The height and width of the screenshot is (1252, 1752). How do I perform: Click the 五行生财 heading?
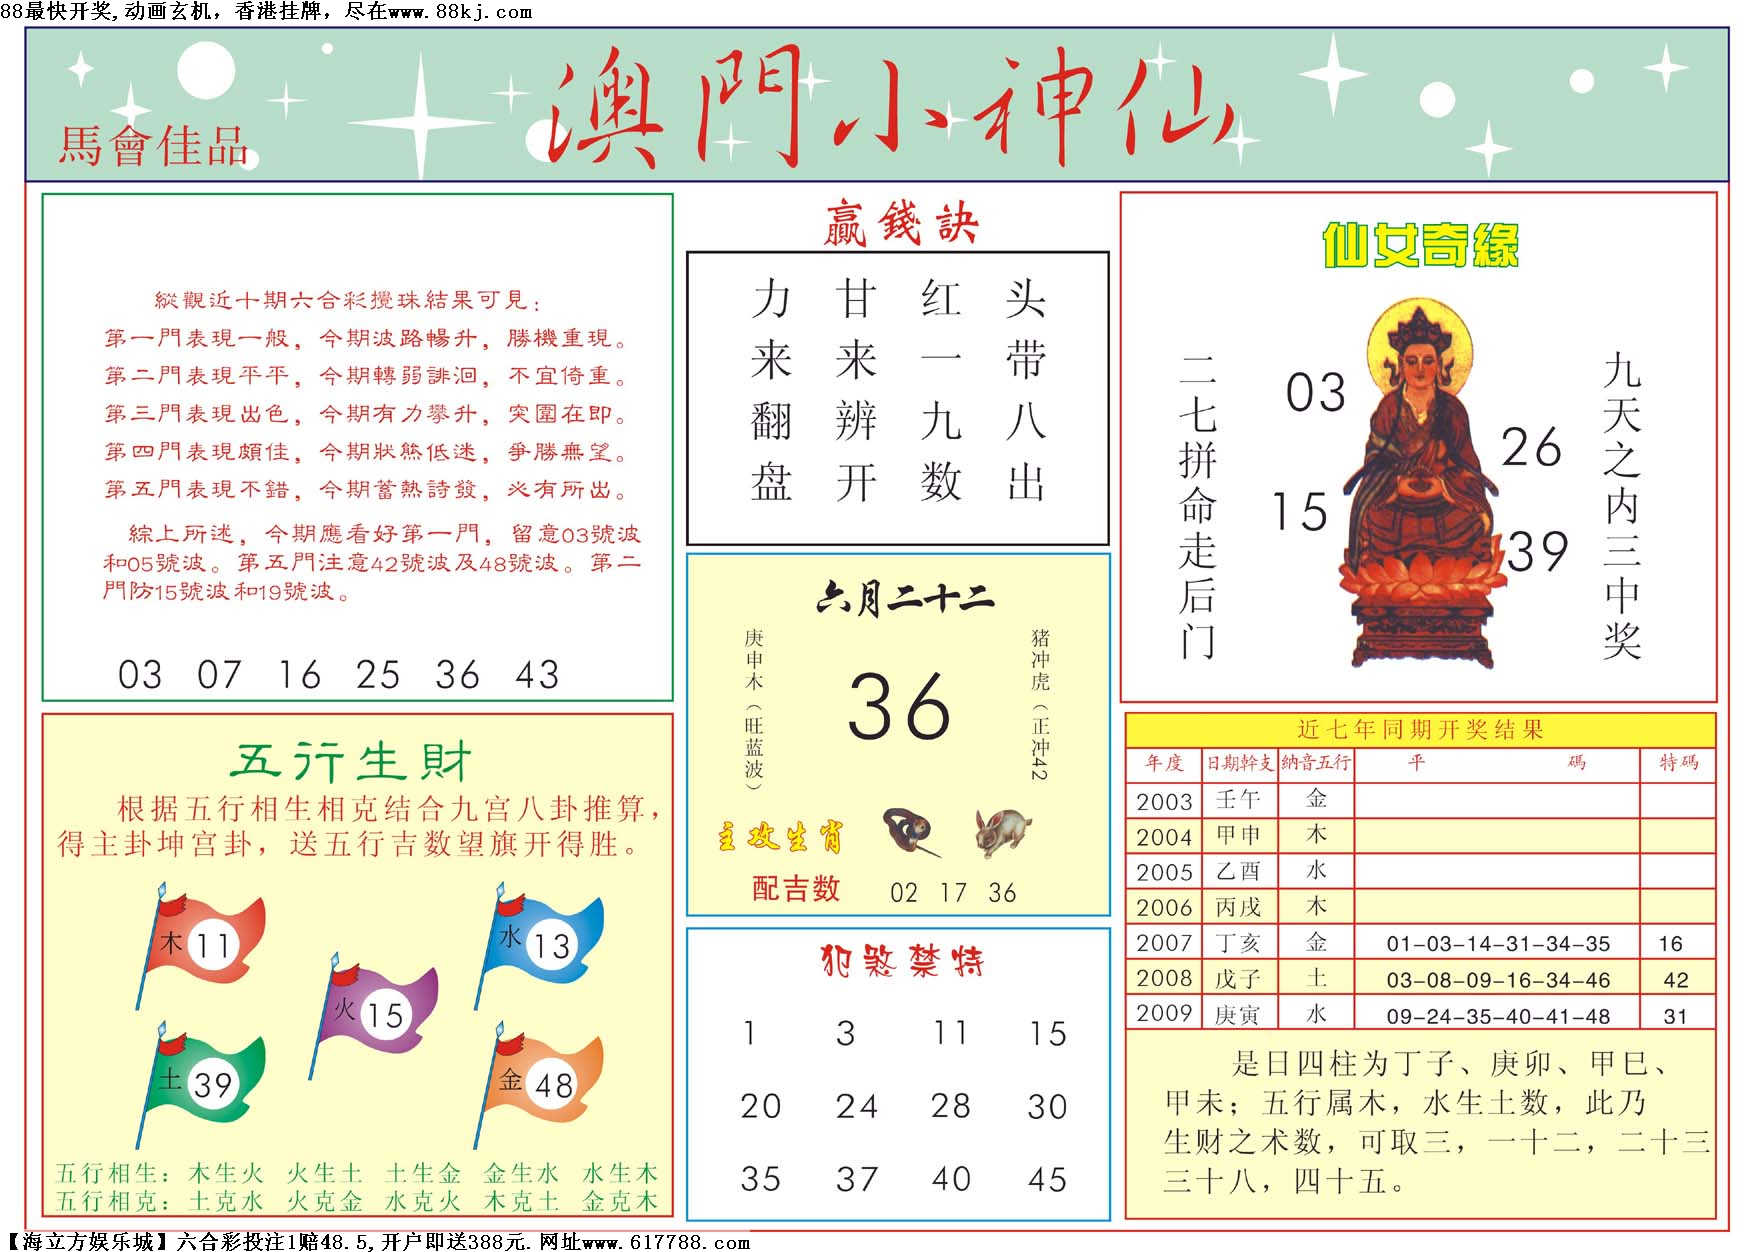[351, 762]
